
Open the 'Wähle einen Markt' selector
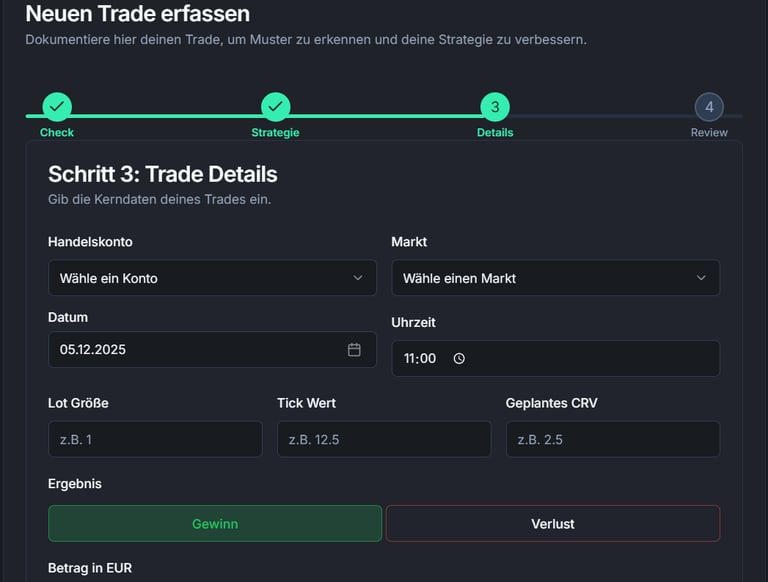click(540, 278)
